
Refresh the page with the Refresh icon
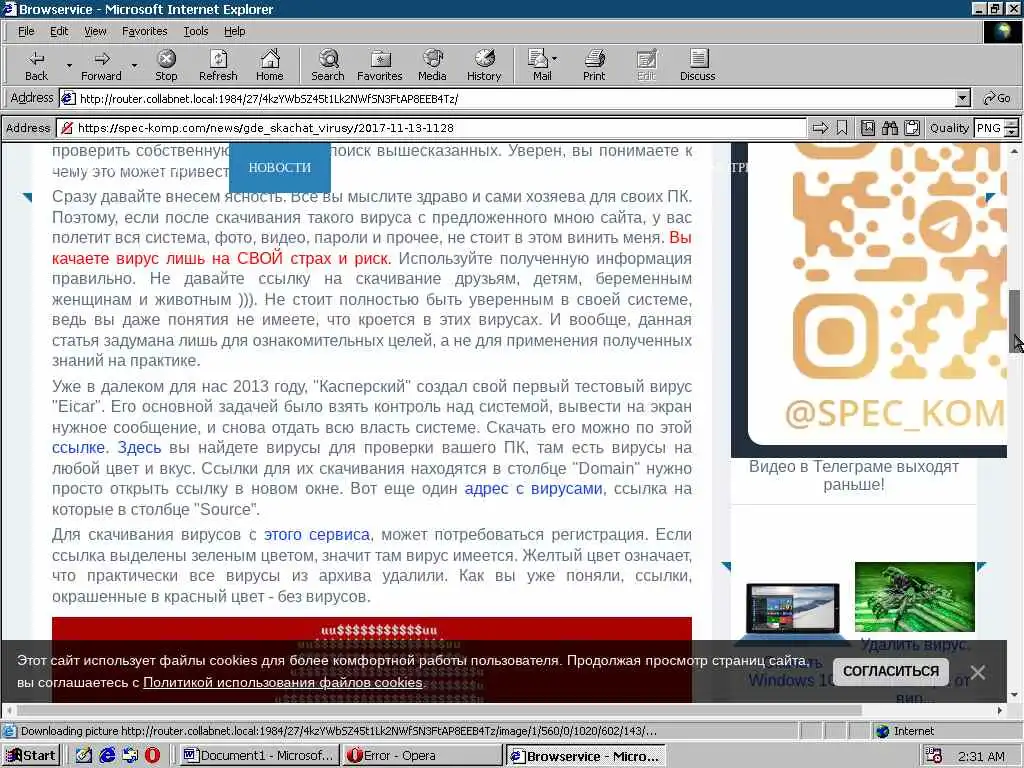tap(218, 65)
